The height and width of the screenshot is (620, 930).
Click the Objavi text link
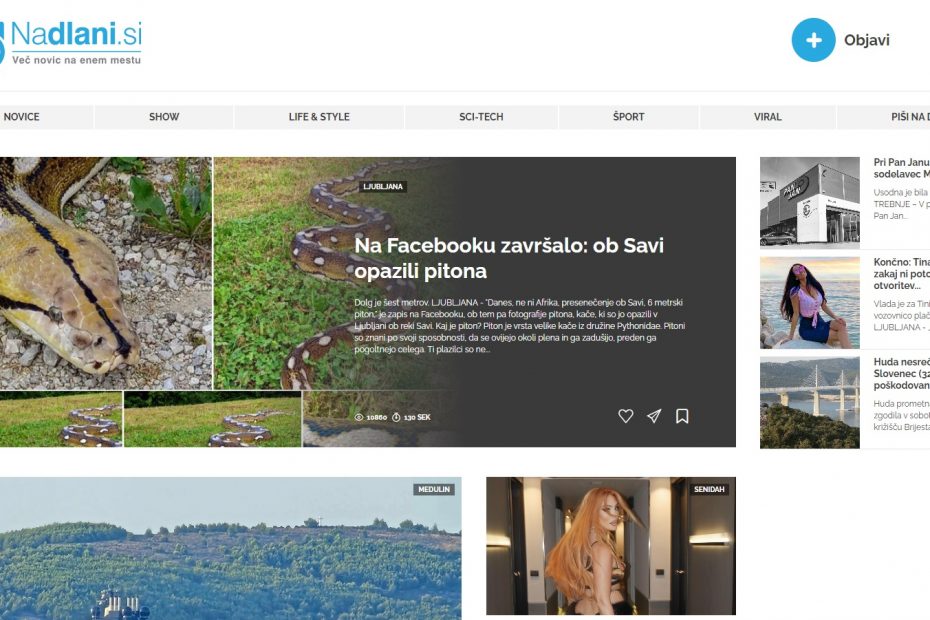click(x=867, y=40)
